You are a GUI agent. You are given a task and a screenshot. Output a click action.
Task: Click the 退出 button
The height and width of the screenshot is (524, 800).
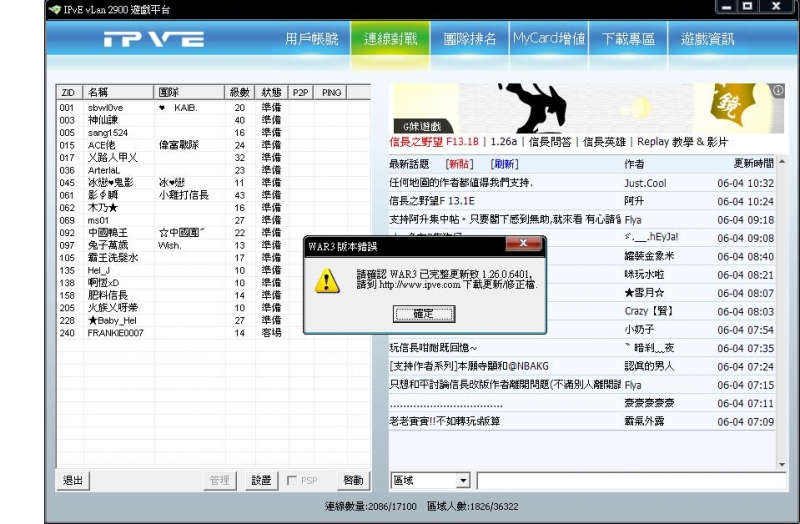[73, 481]
